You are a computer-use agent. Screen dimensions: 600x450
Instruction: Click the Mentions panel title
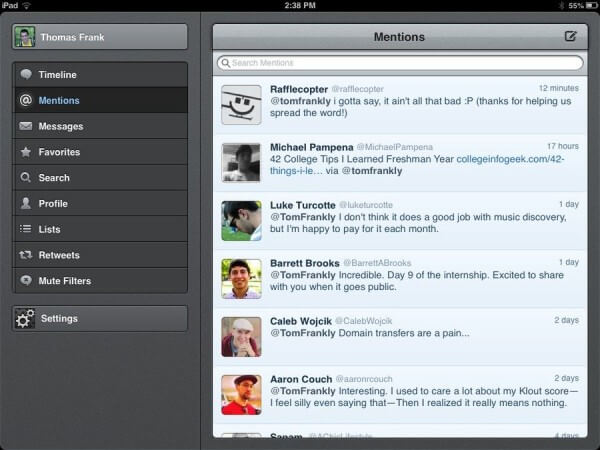(x=399, y=37)
